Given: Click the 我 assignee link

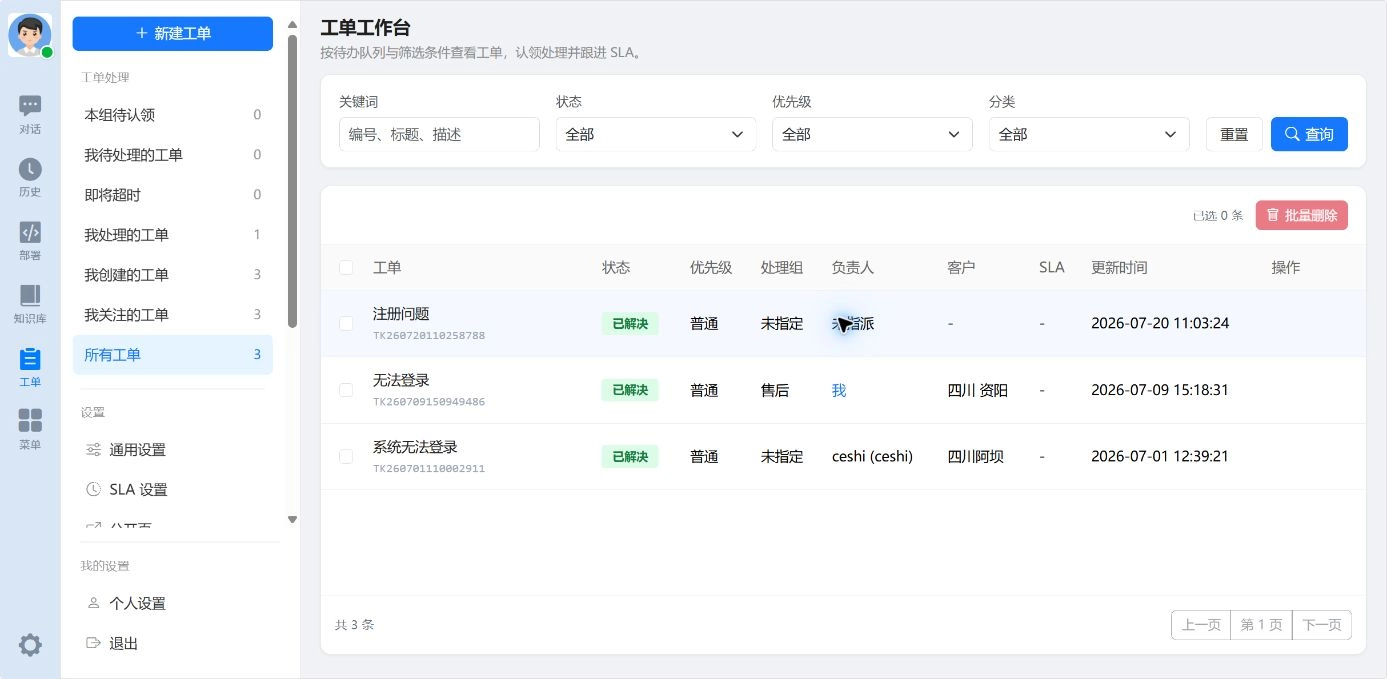Looking at the screenshot, I should pyautogui.click(x=839, y=391).
